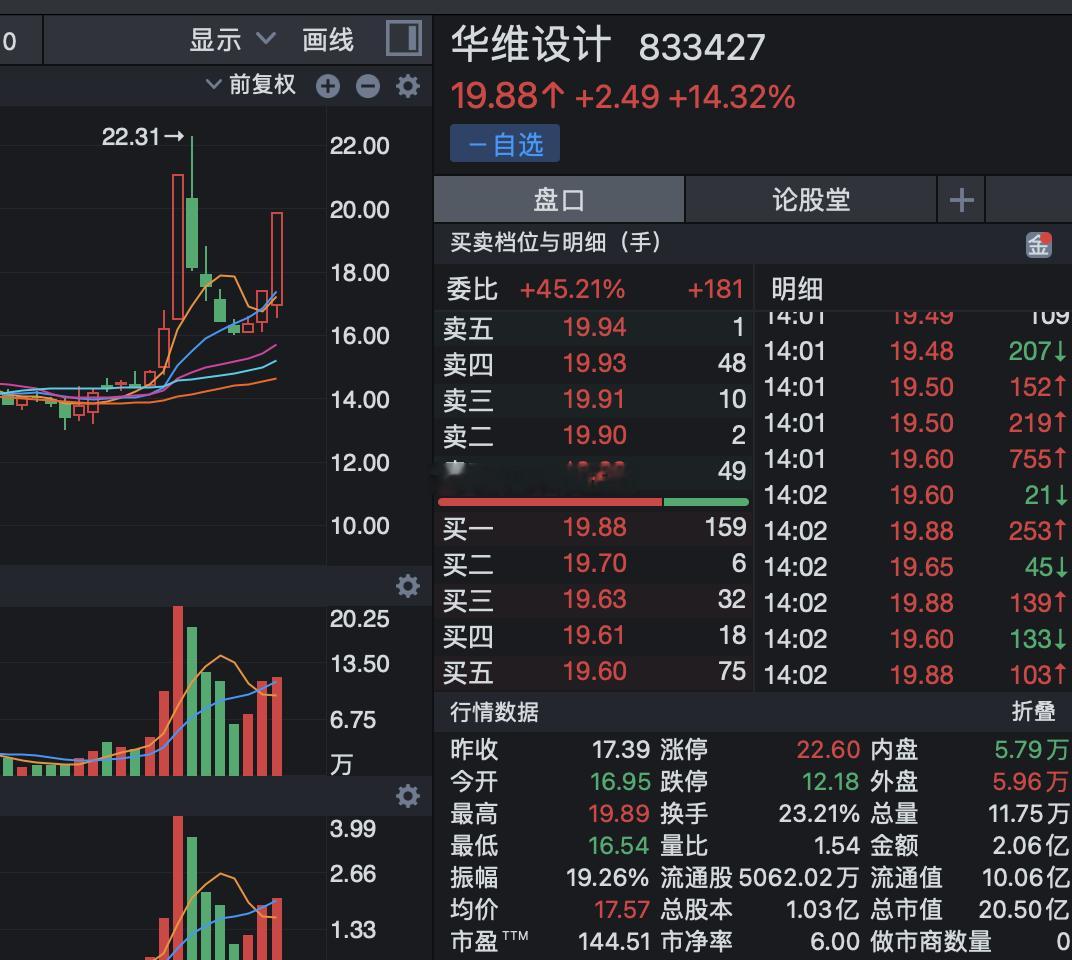
Task: Add a new tab with plus
Action: tap(961, 200)
